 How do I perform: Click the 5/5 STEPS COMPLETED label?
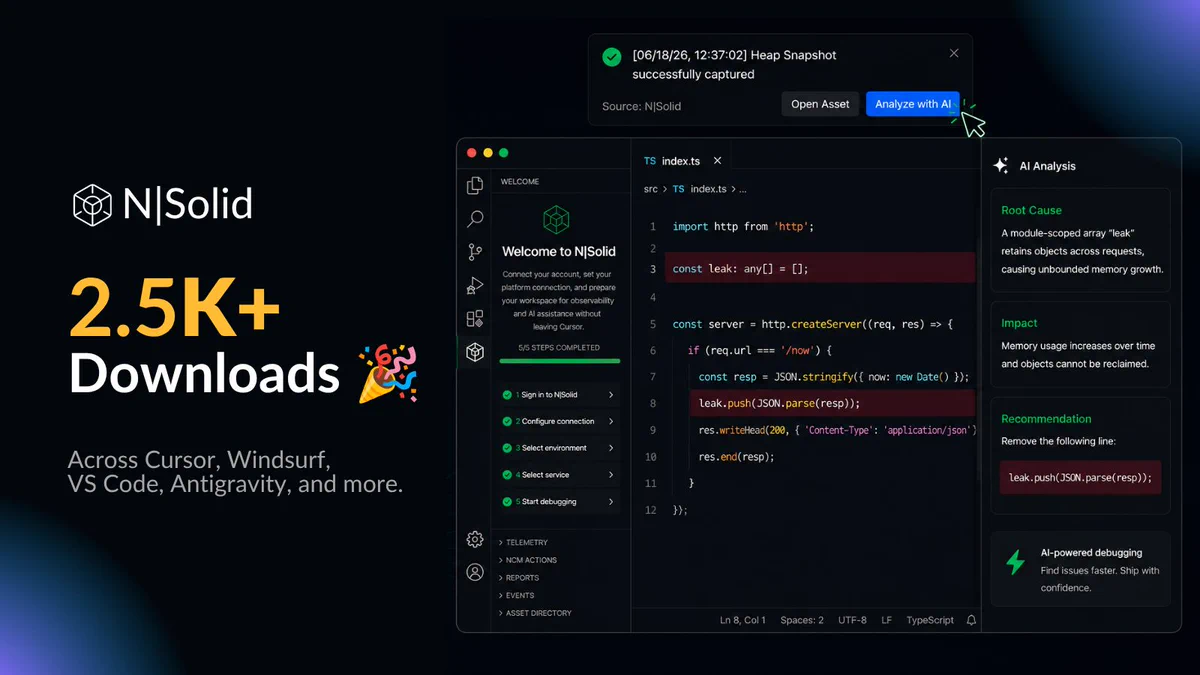559,348
